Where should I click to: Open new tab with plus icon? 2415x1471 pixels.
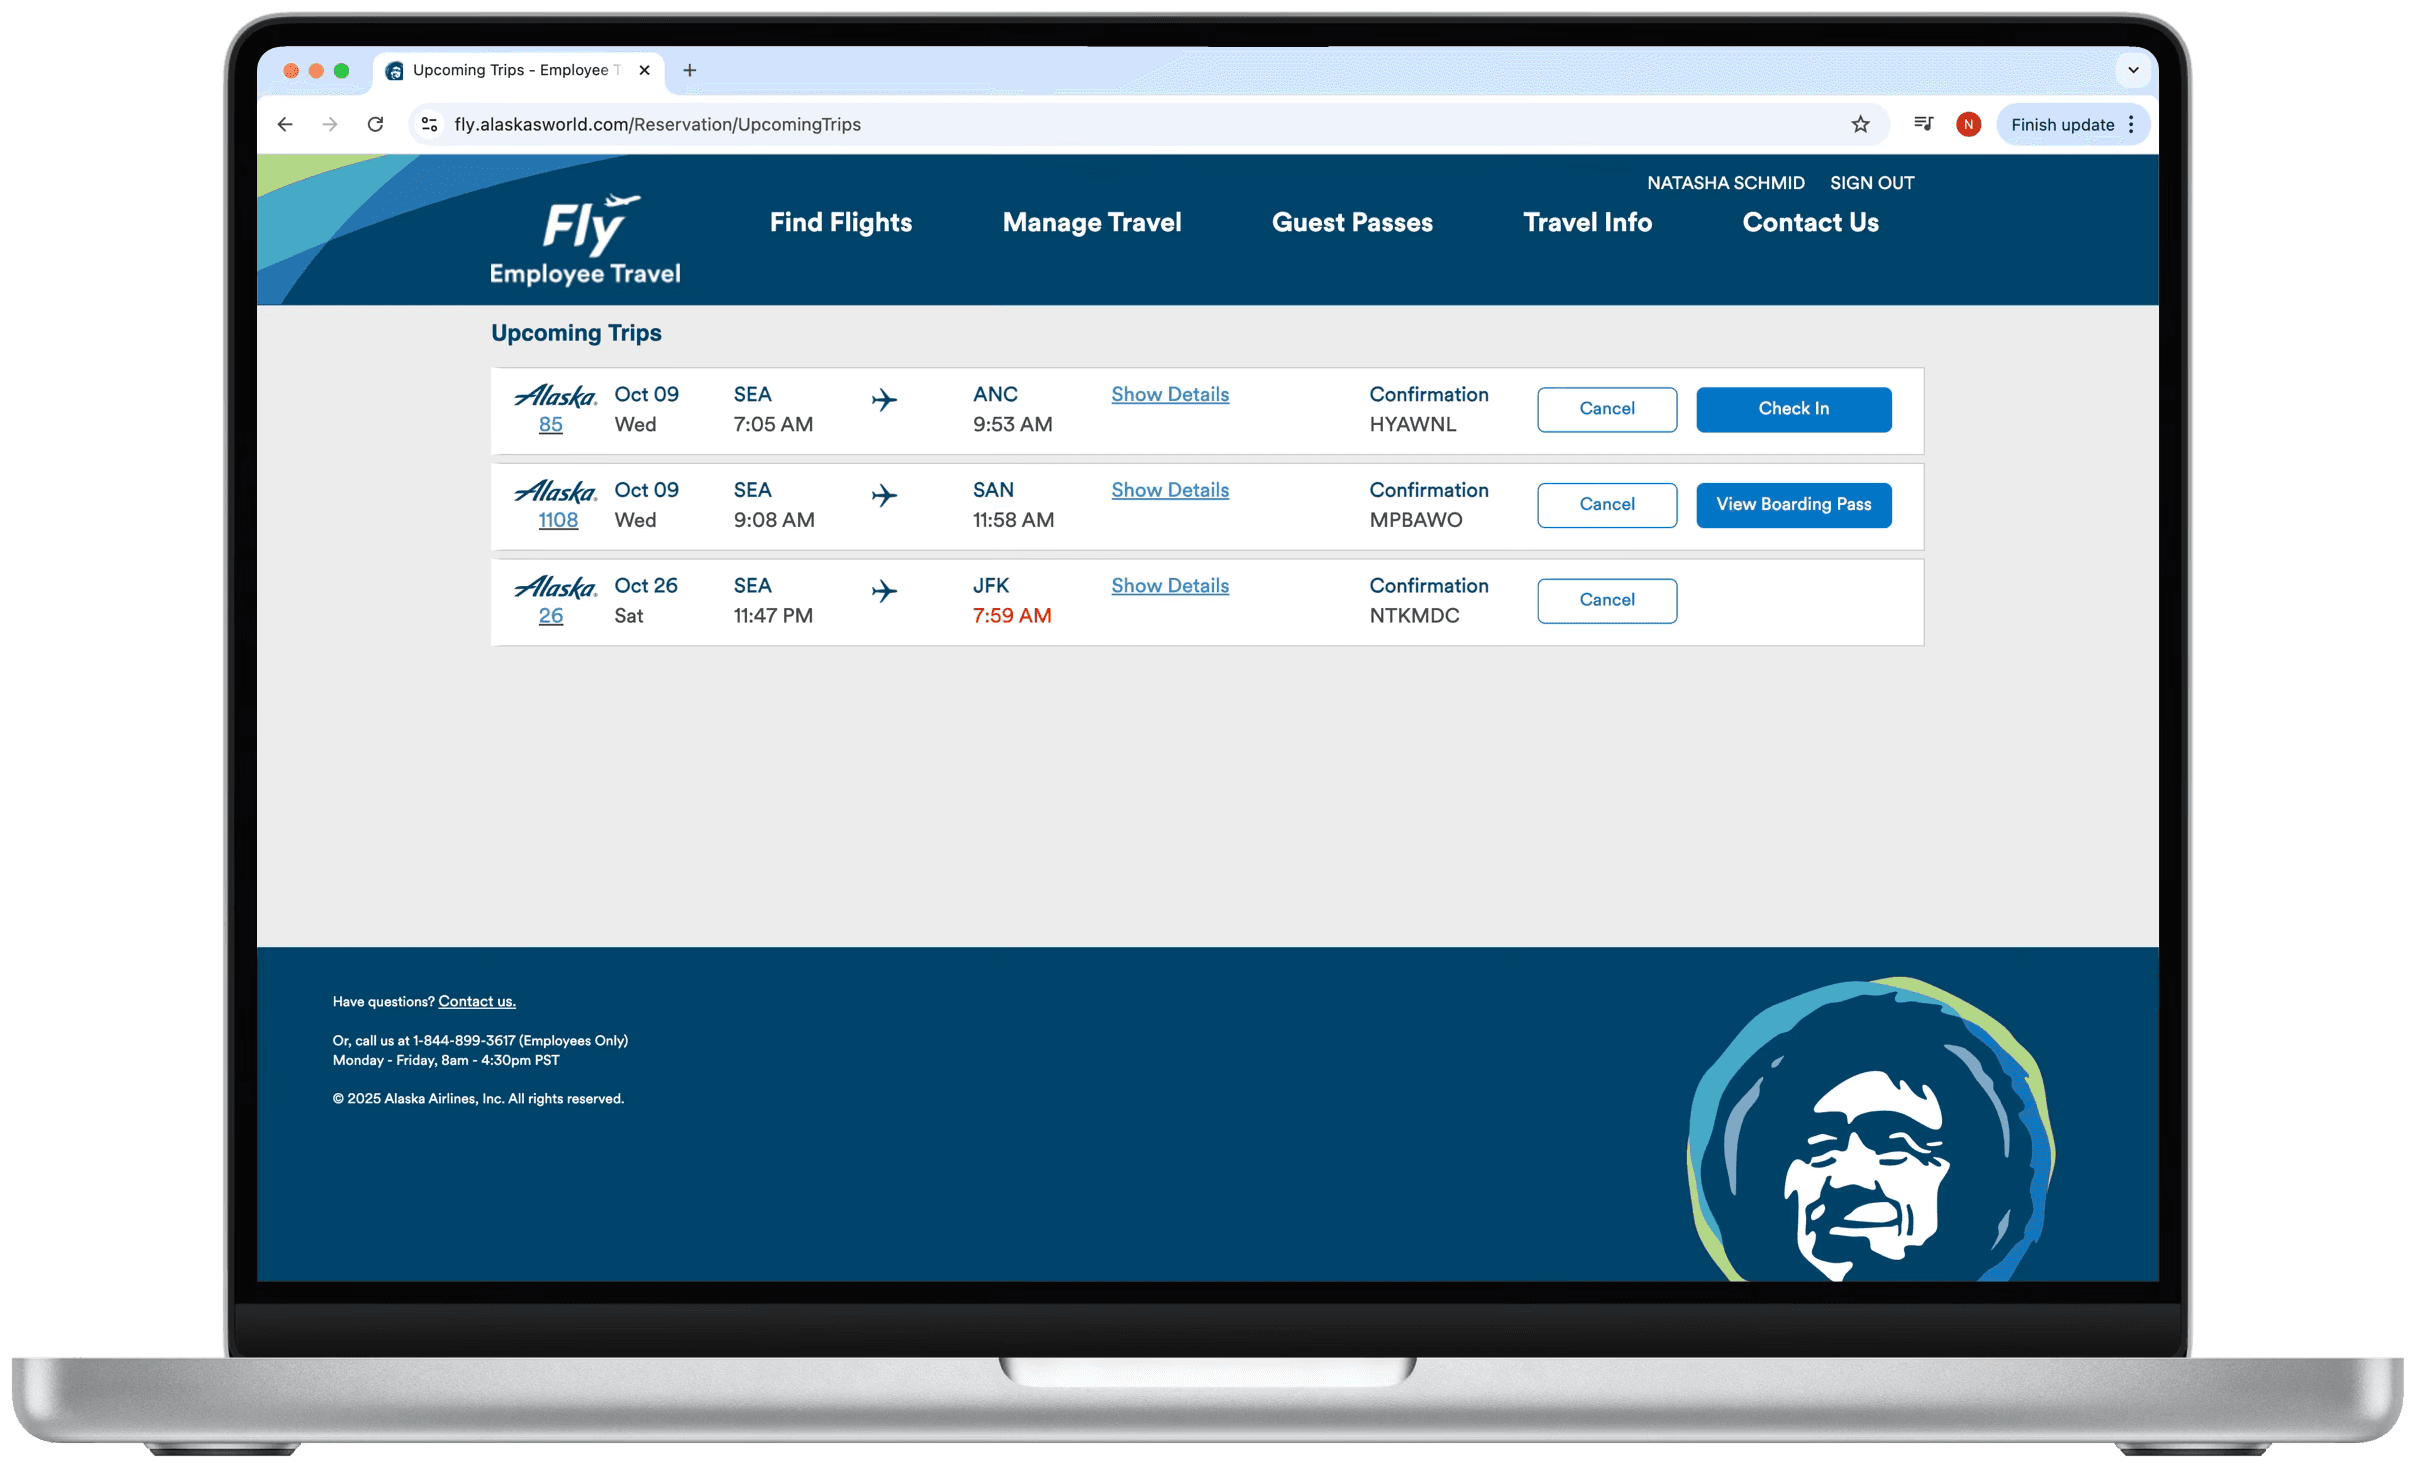click(689, 70)
